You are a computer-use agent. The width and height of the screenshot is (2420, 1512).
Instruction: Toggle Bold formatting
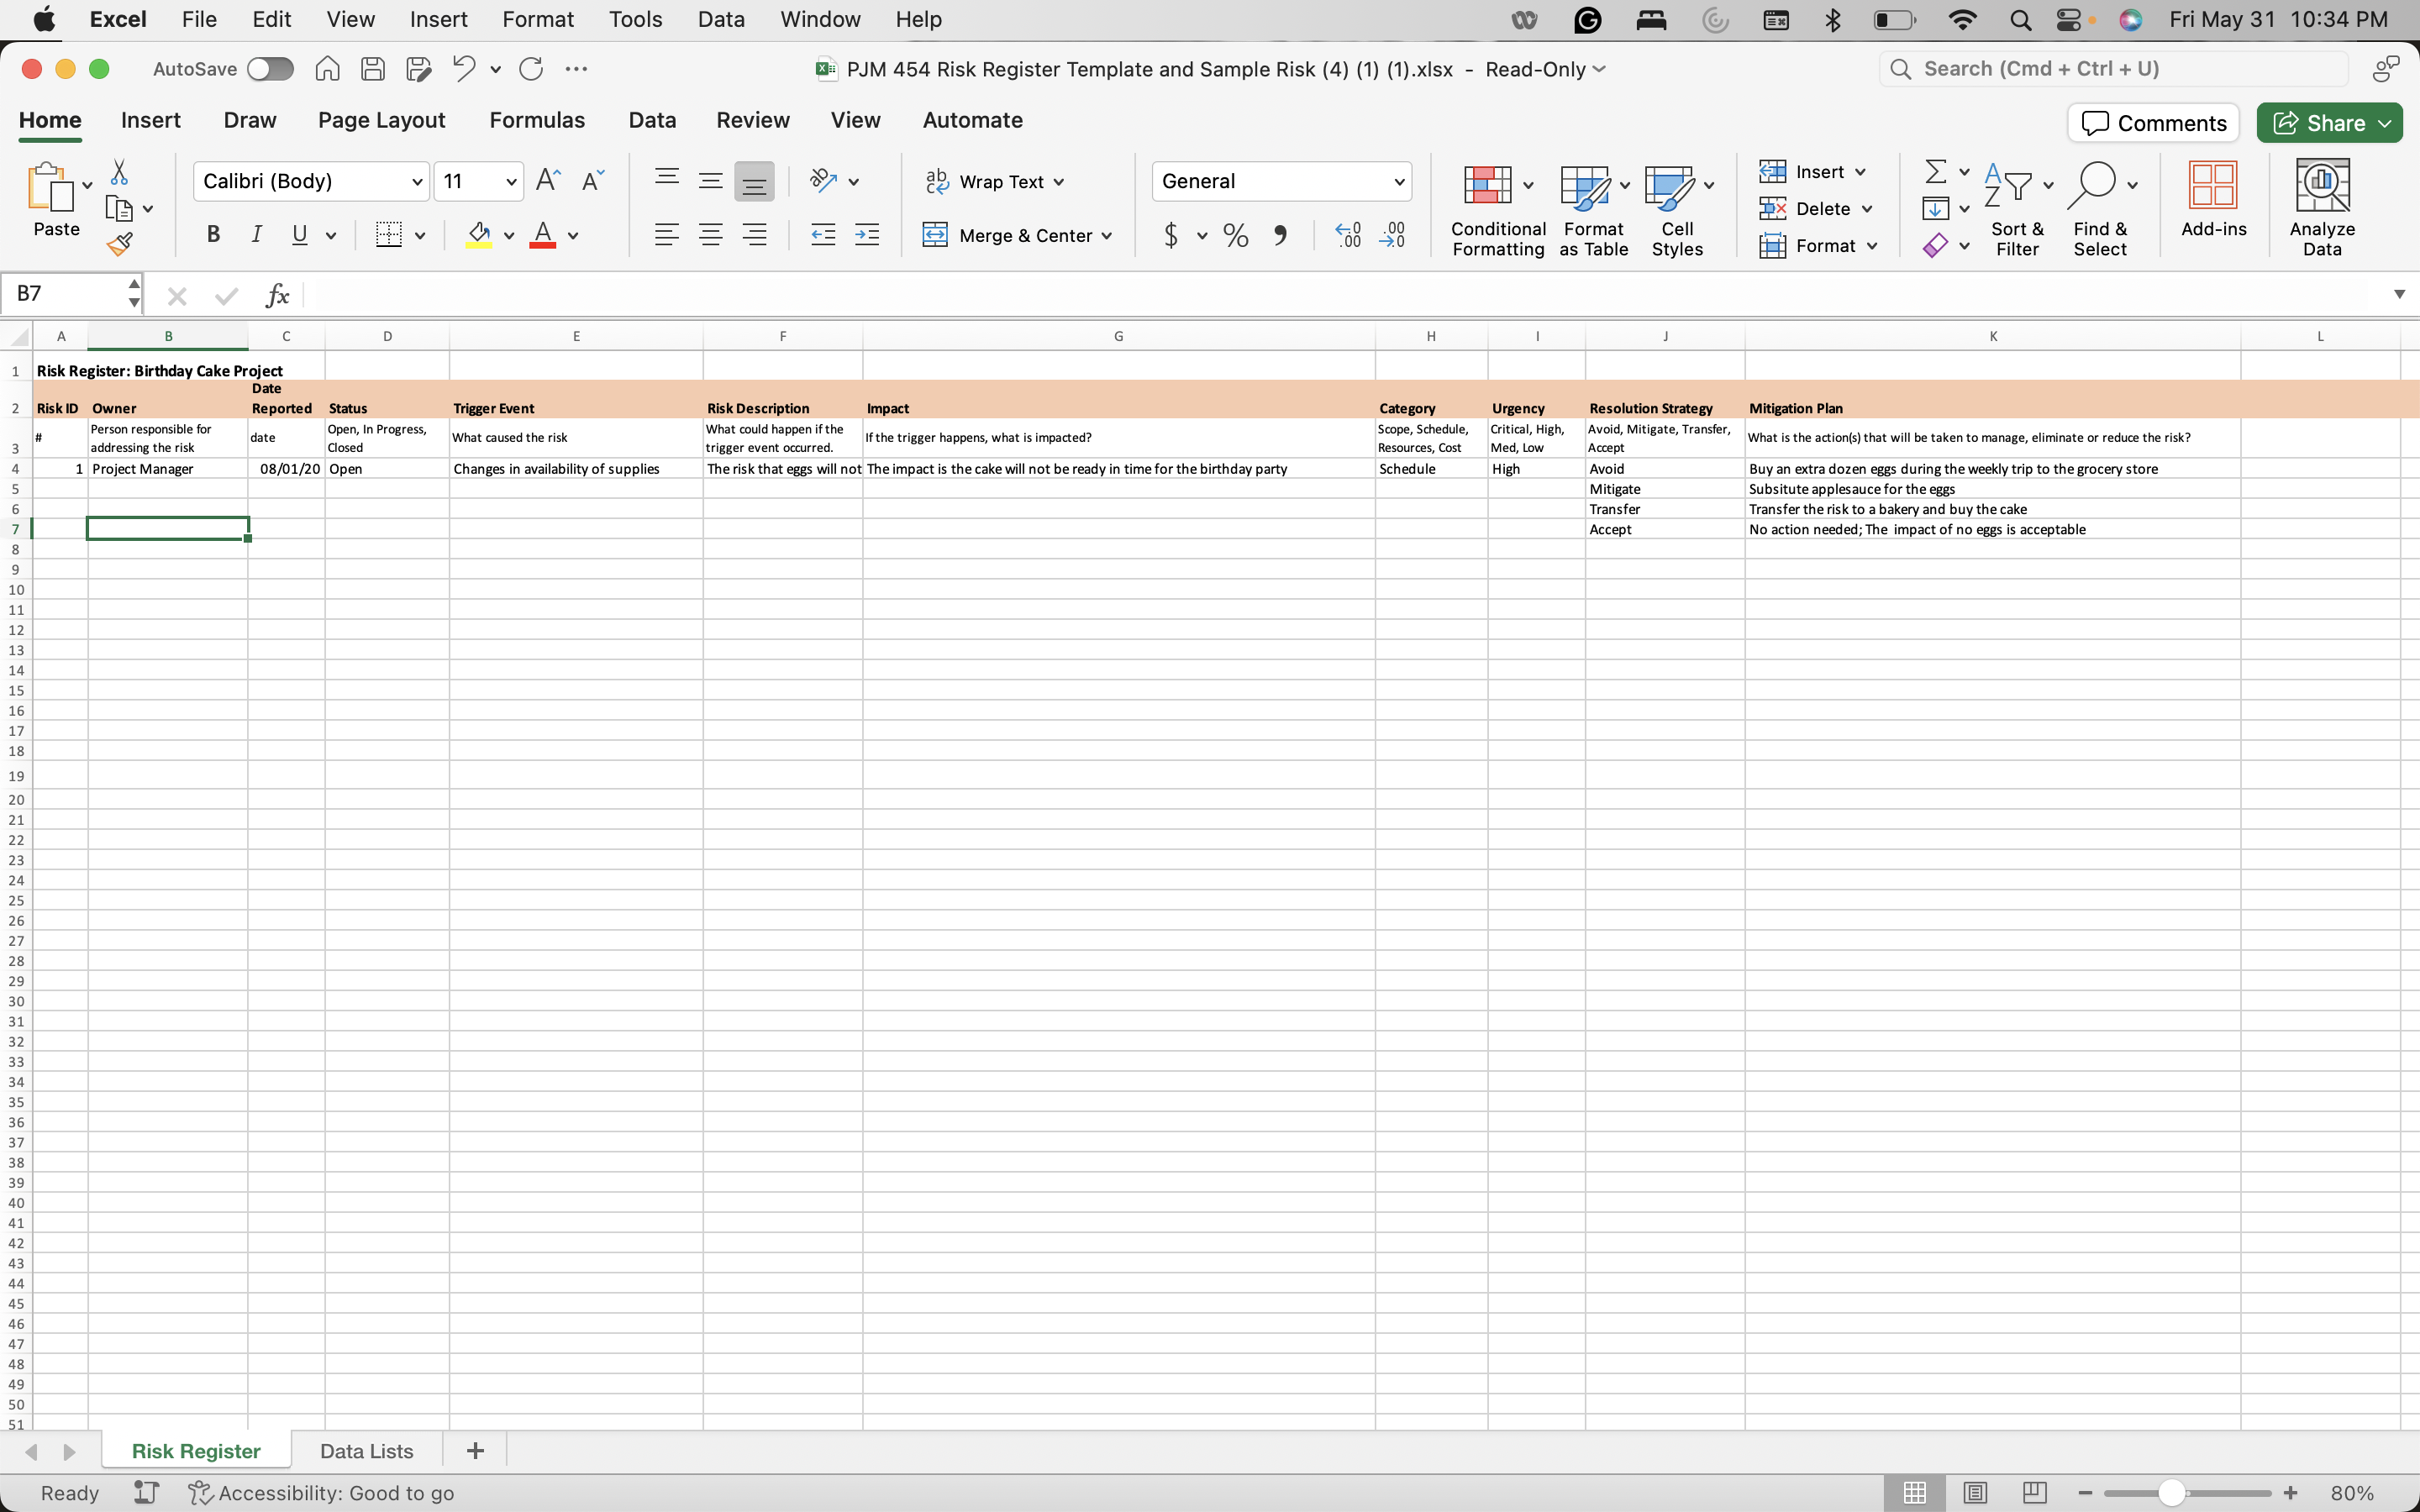click(x=212, y=235)
